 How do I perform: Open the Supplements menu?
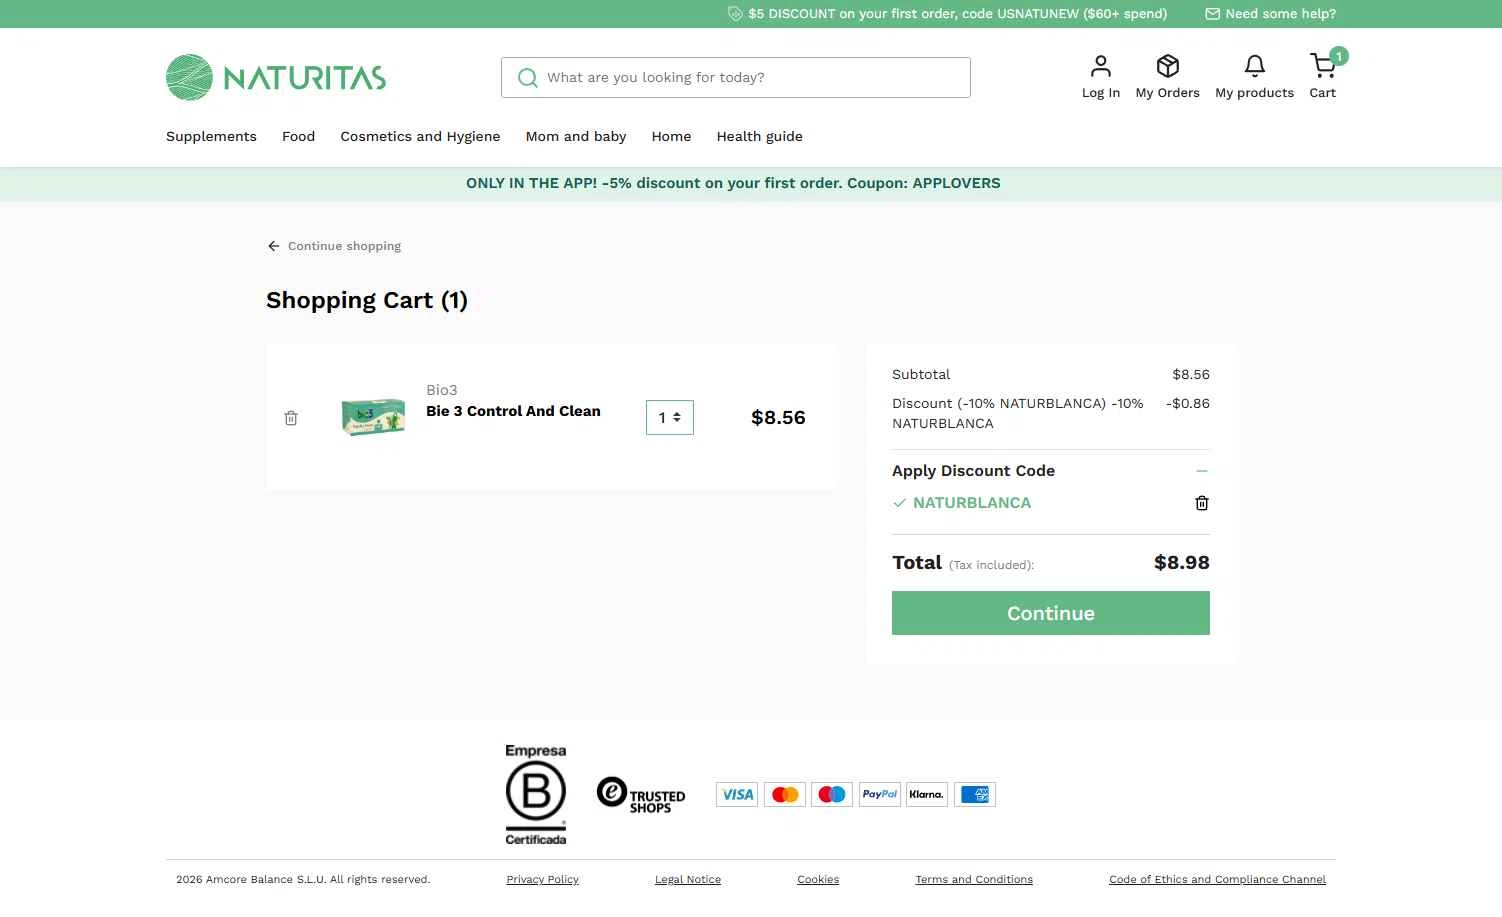[211, 136]
